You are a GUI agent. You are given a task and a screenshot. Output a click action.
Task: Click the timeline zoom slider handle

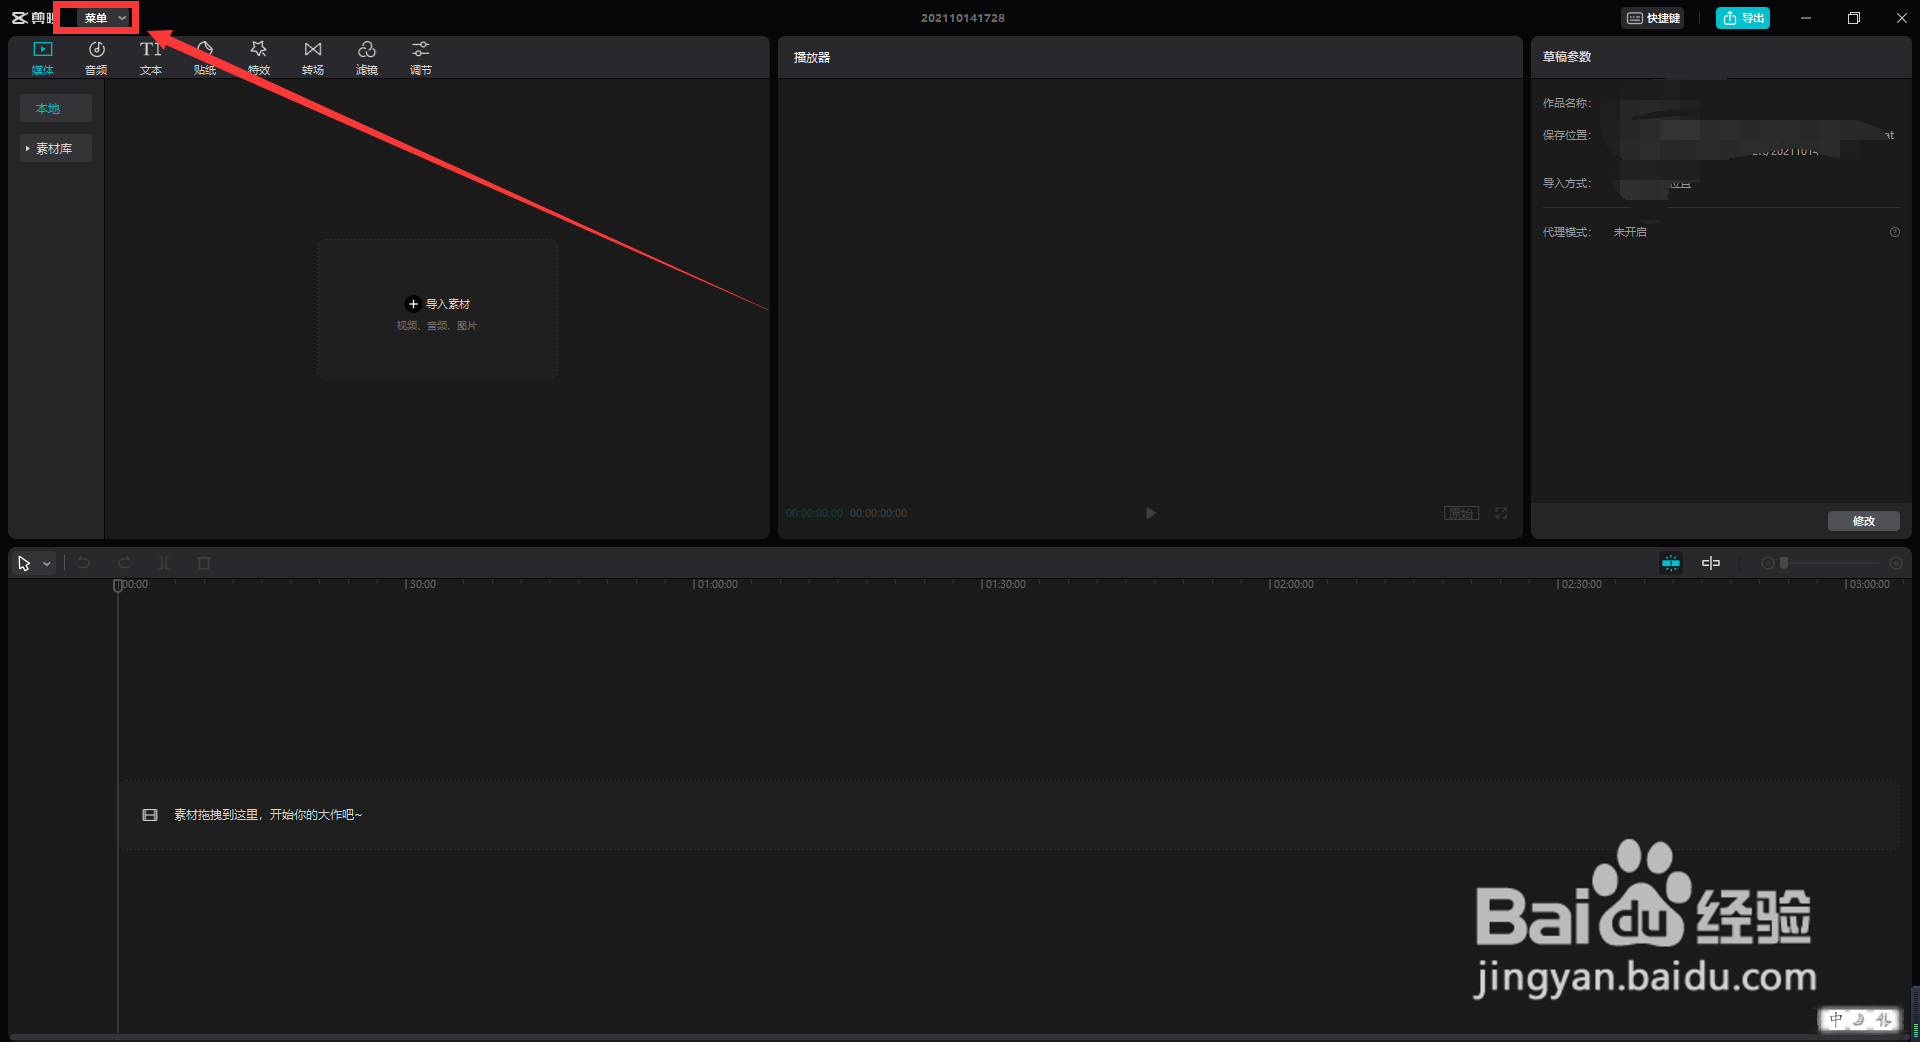click(x=1784, y=563)
